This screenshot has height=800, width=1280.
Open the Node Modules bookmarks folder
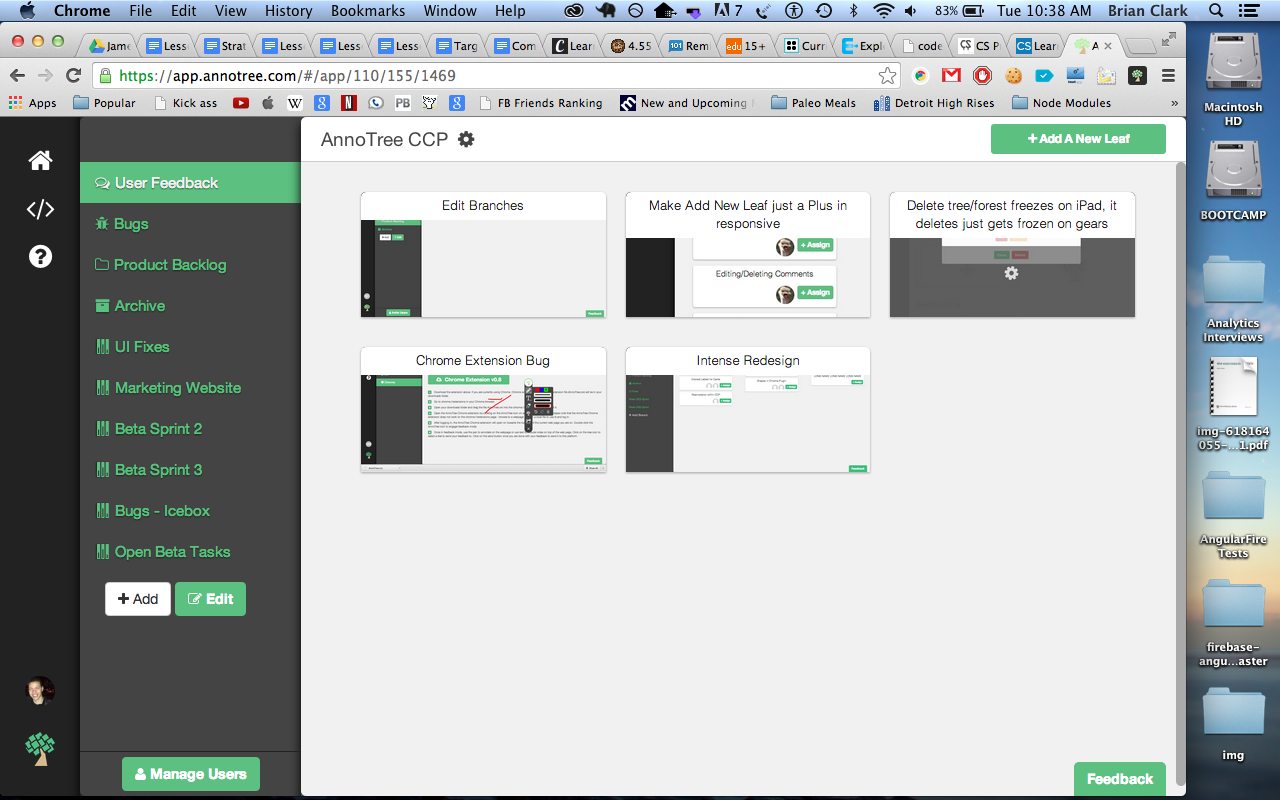(1061, 103)
